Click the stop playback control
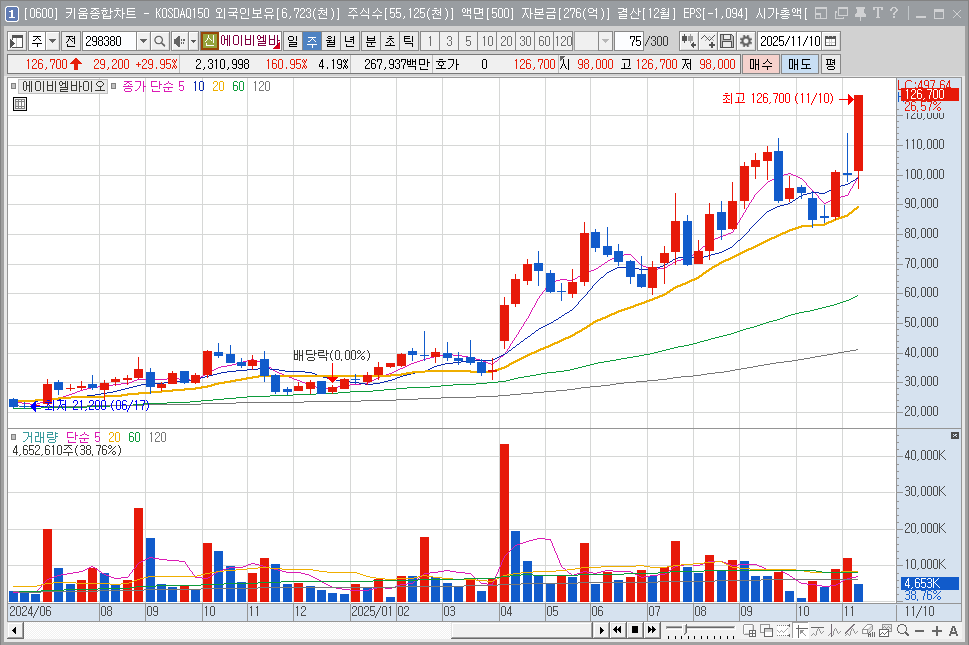 (x=635, y=630)
